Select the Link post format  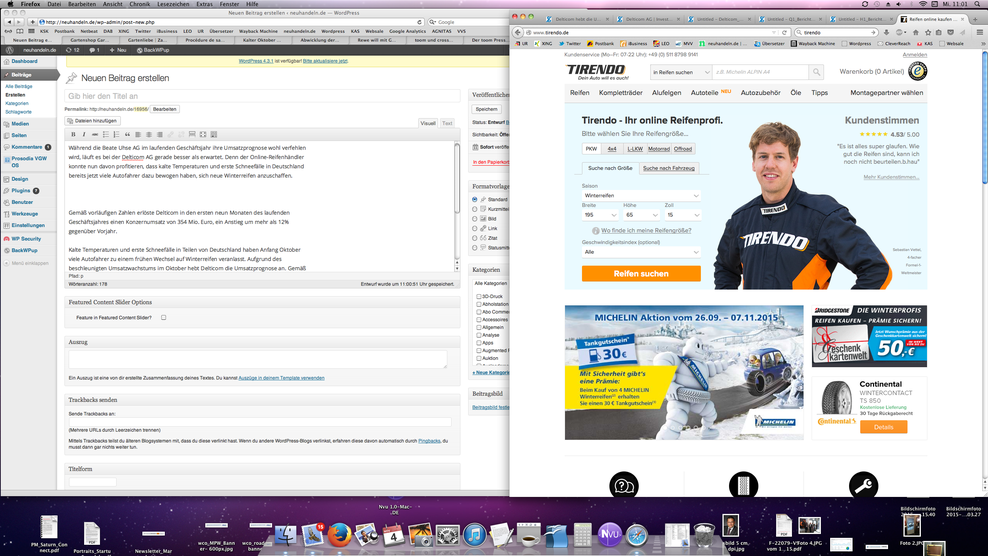[475, 228]
